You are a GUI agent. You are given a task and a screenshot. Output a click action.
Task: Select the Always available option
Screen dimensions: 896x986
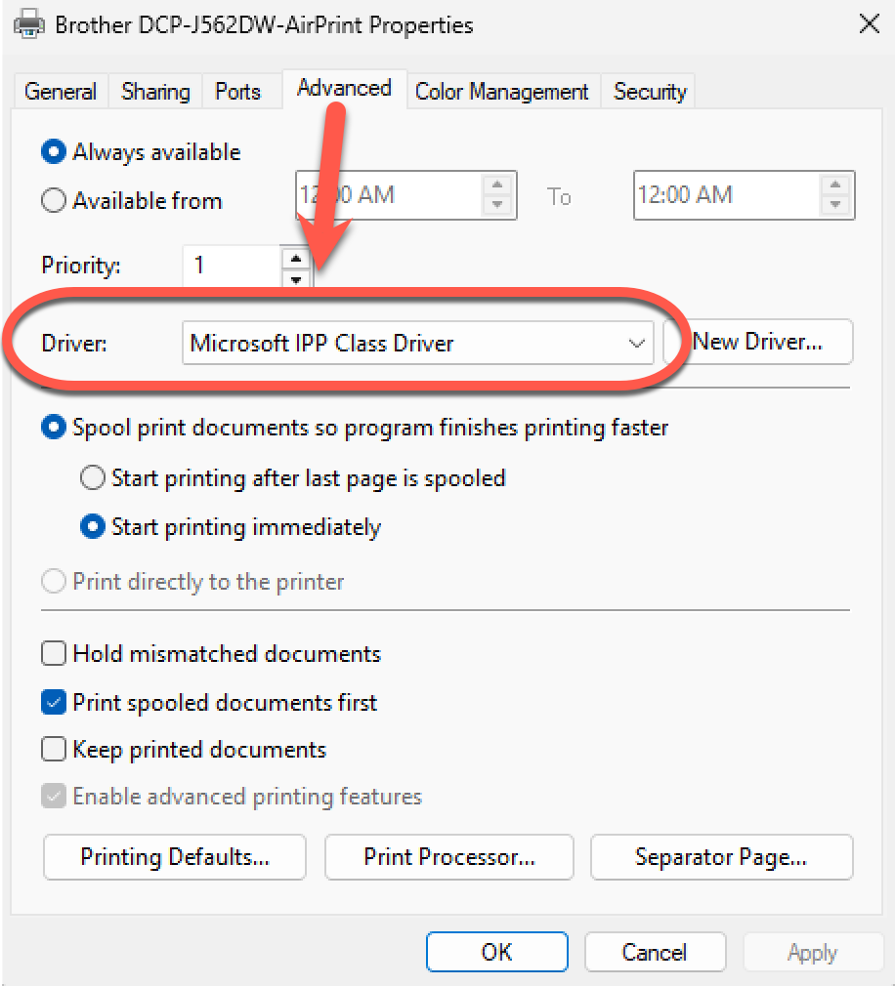tap(53, 152)
